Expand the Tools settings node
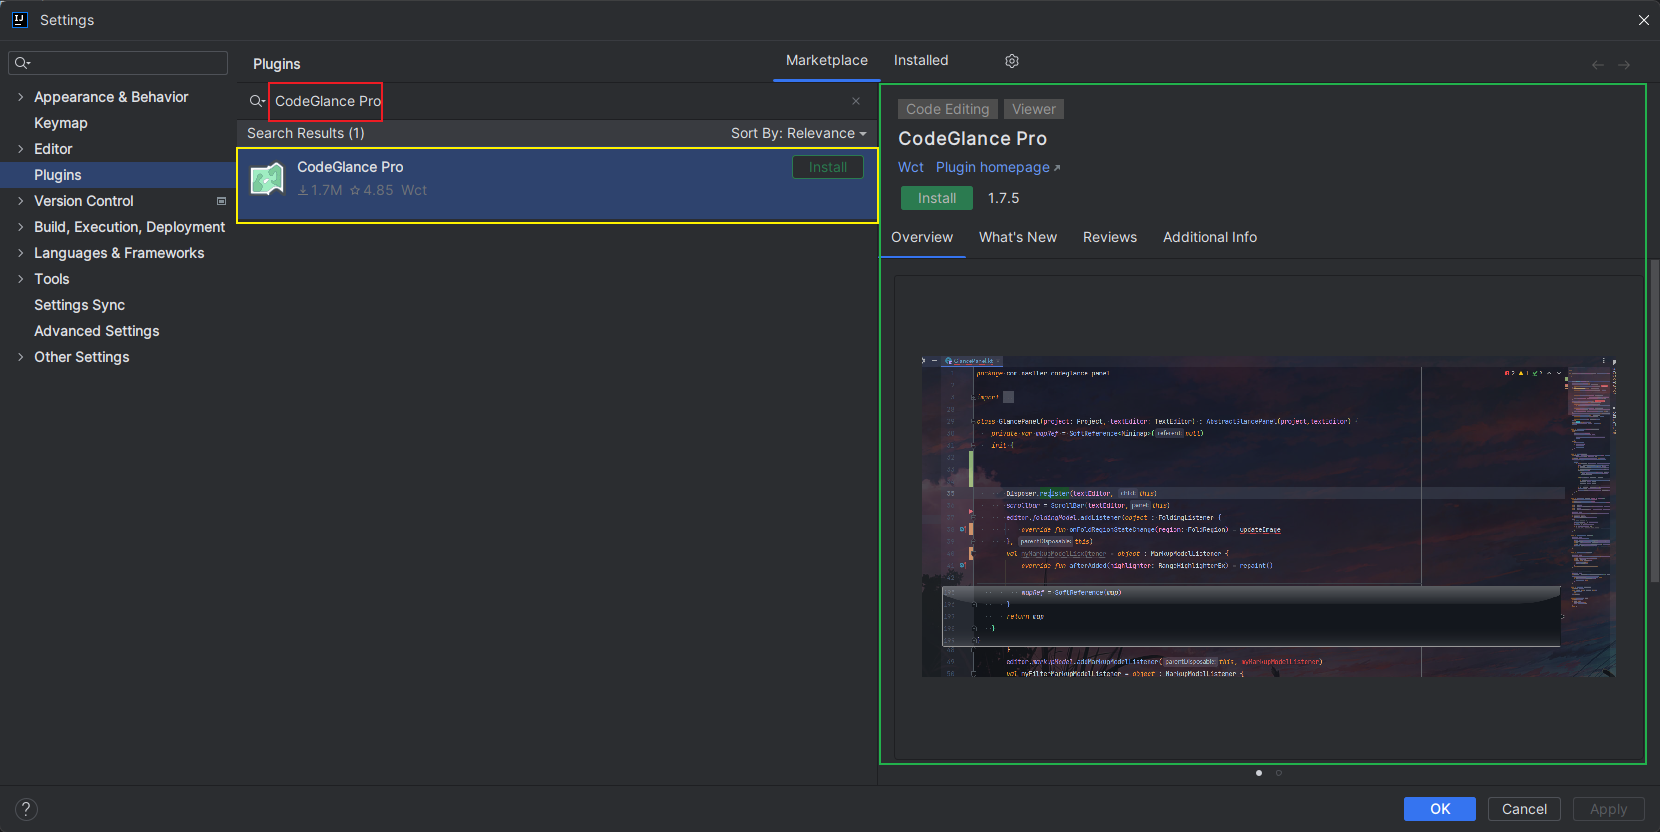Screen dimensions: 1660x832 click(20, 279)
